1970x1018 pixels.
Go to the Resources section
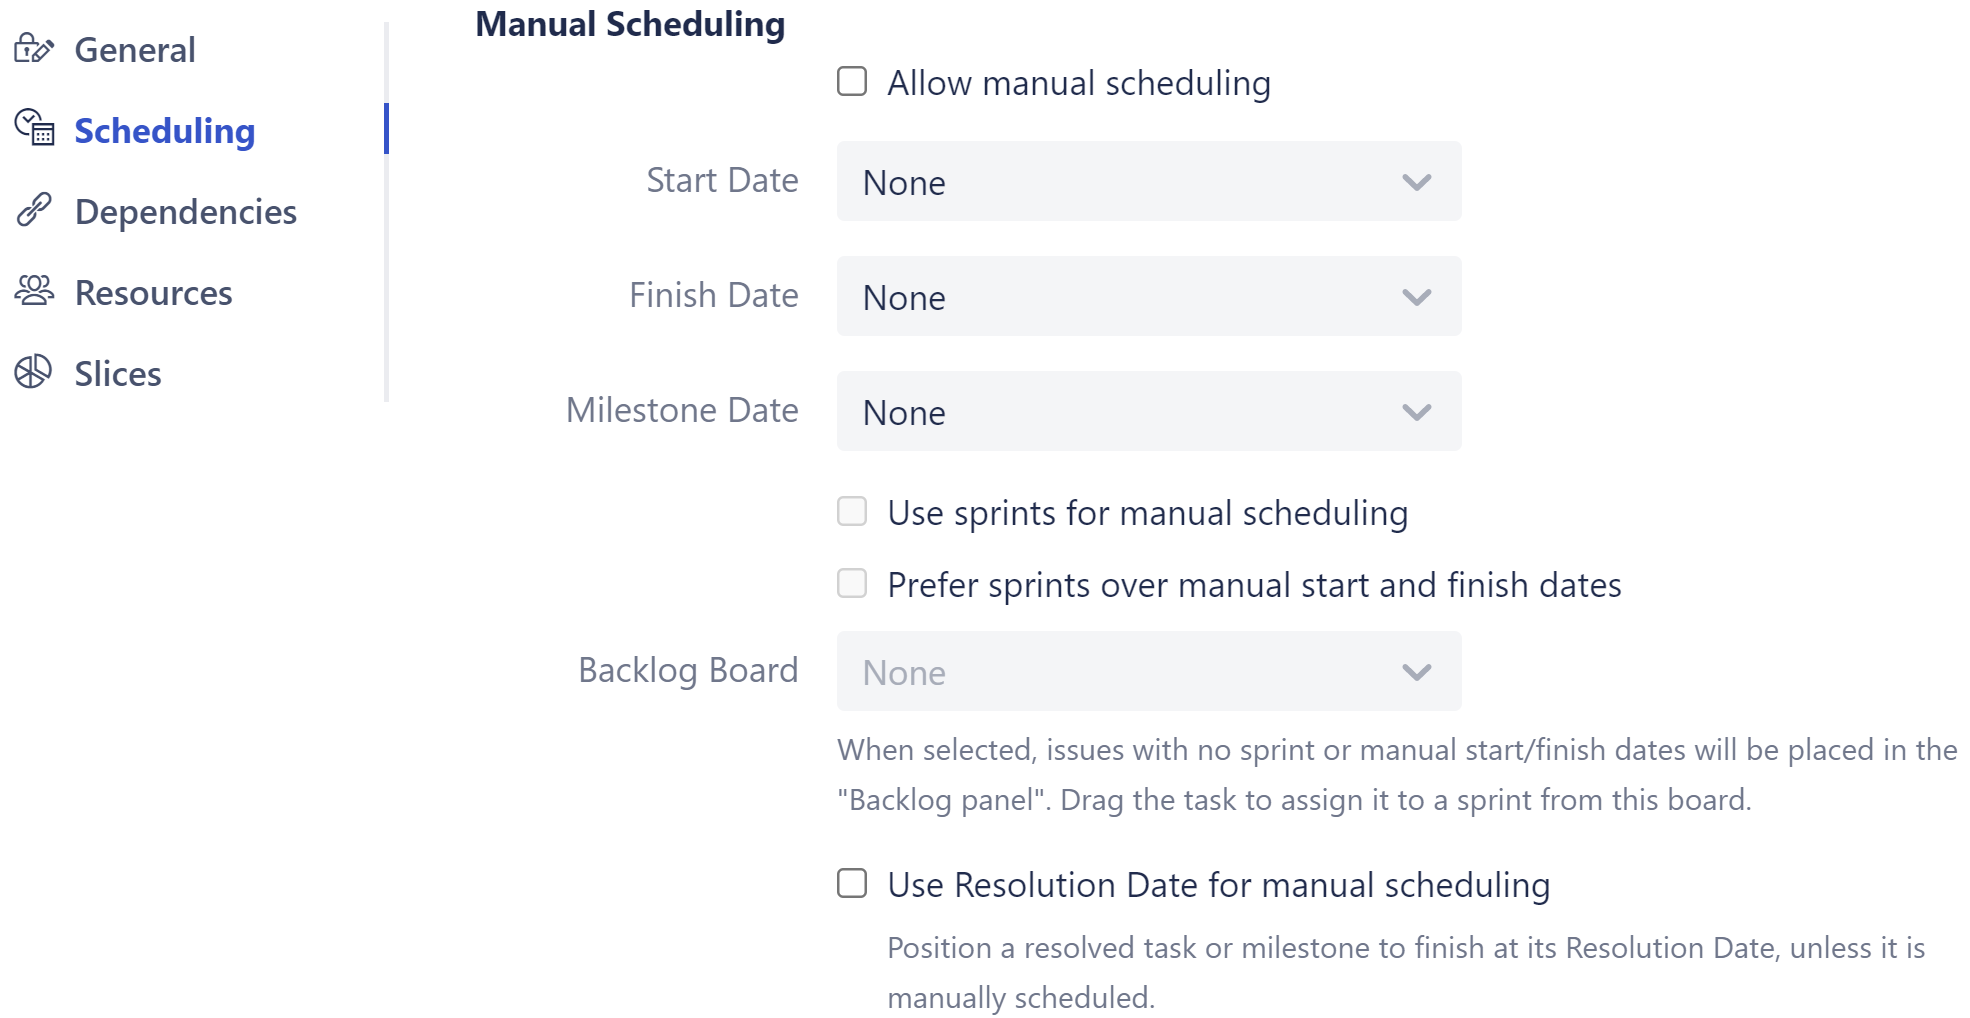tap(154, 293)
